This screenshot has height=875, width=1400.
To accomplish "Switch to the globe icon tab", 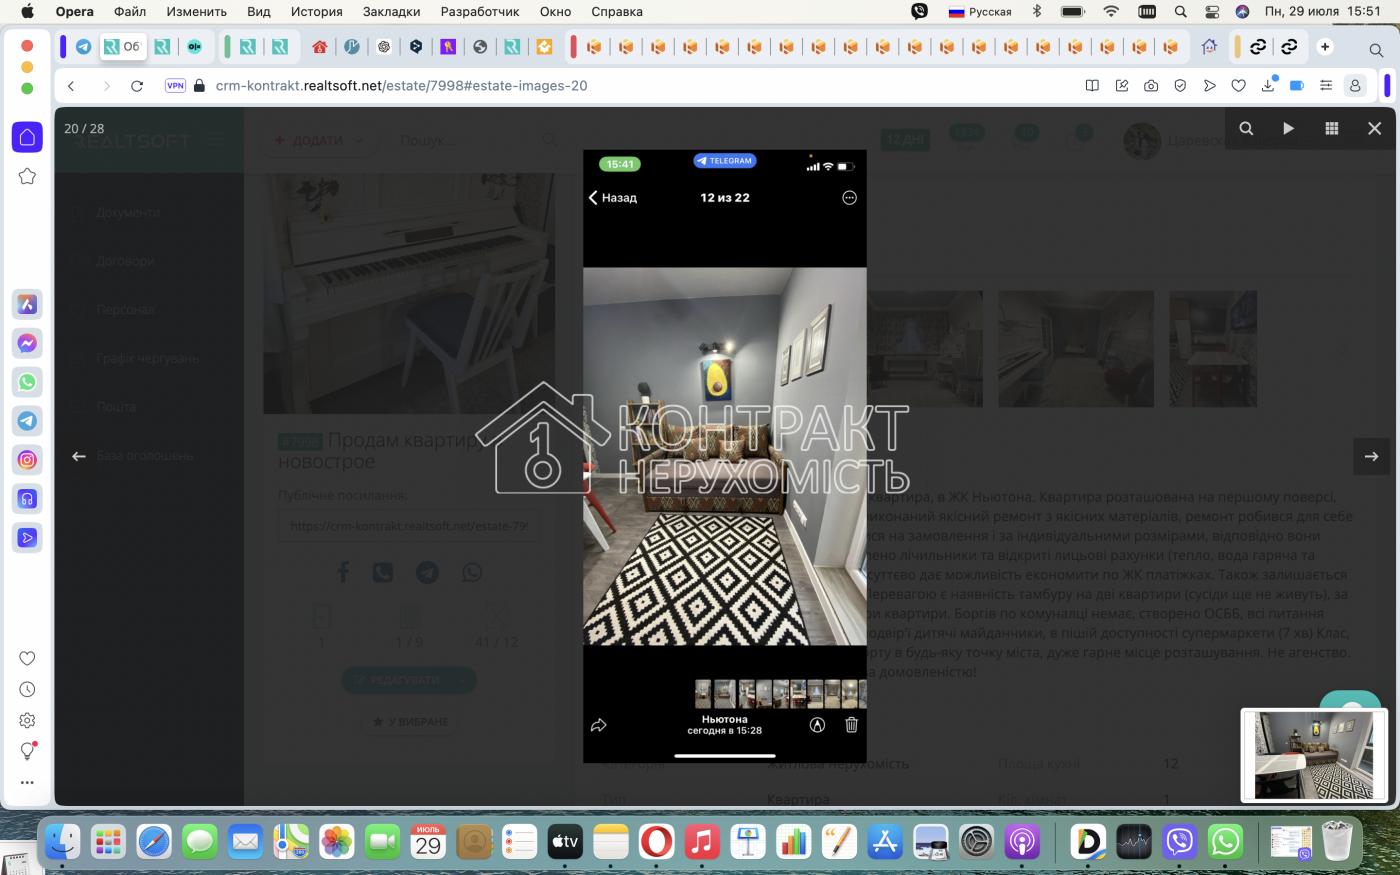I will pos(480,47).
